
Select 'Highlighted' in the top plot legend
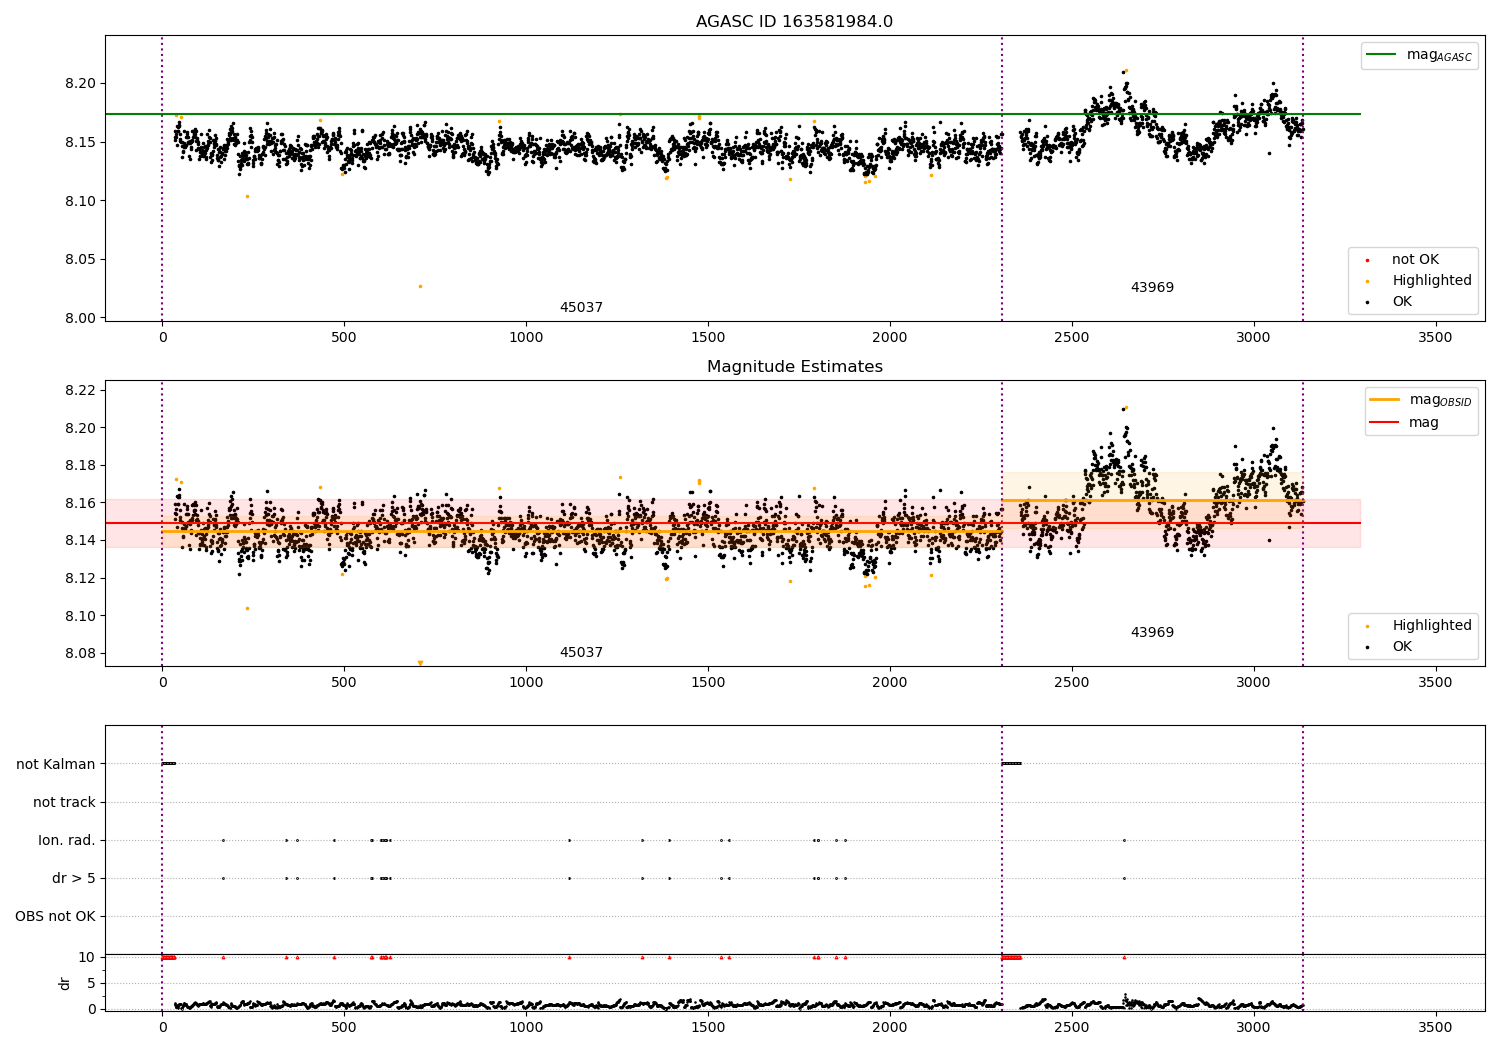1419,281
